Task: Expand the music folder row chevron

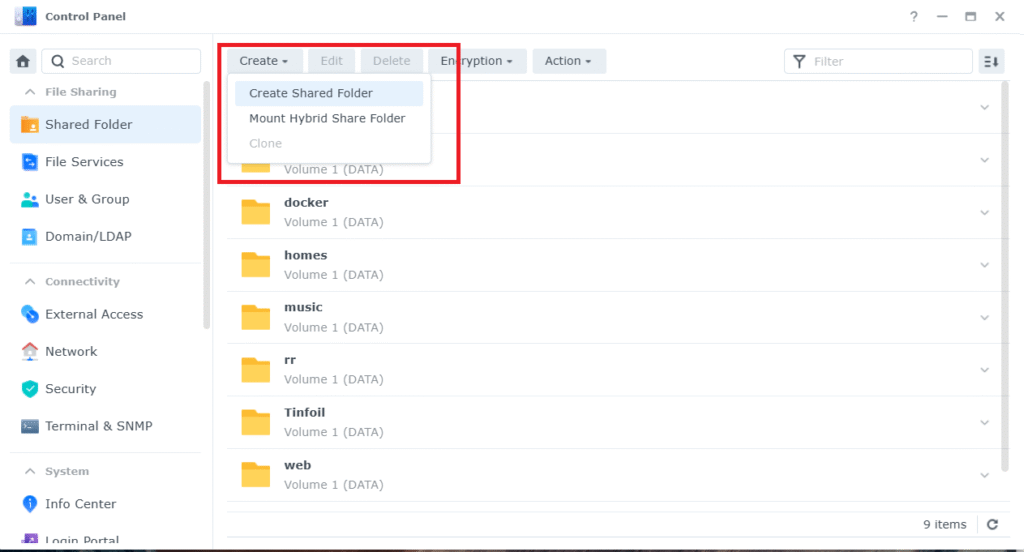Action: point(984,317)
